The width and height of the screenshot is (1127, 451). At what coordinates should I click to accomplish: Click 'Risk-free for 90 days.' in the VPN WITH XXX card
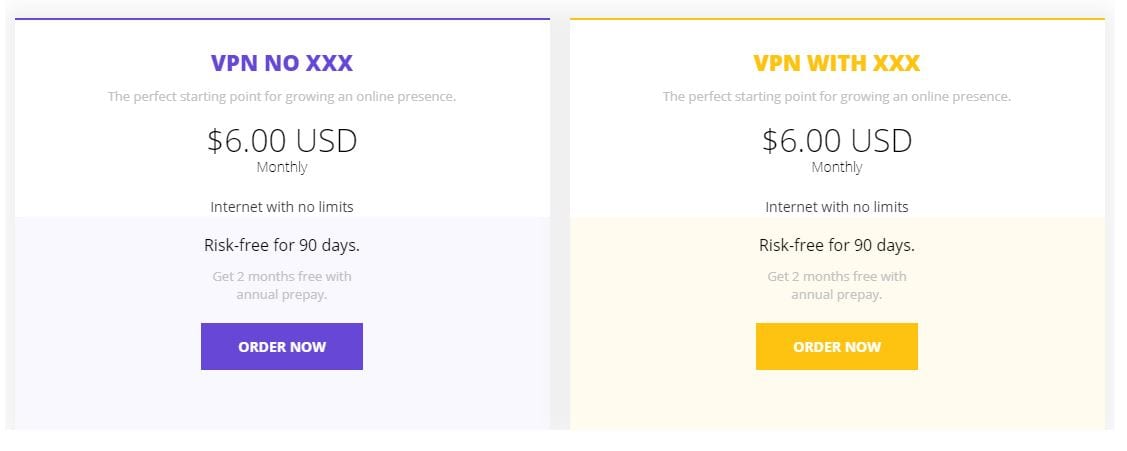tap(837, 245)
